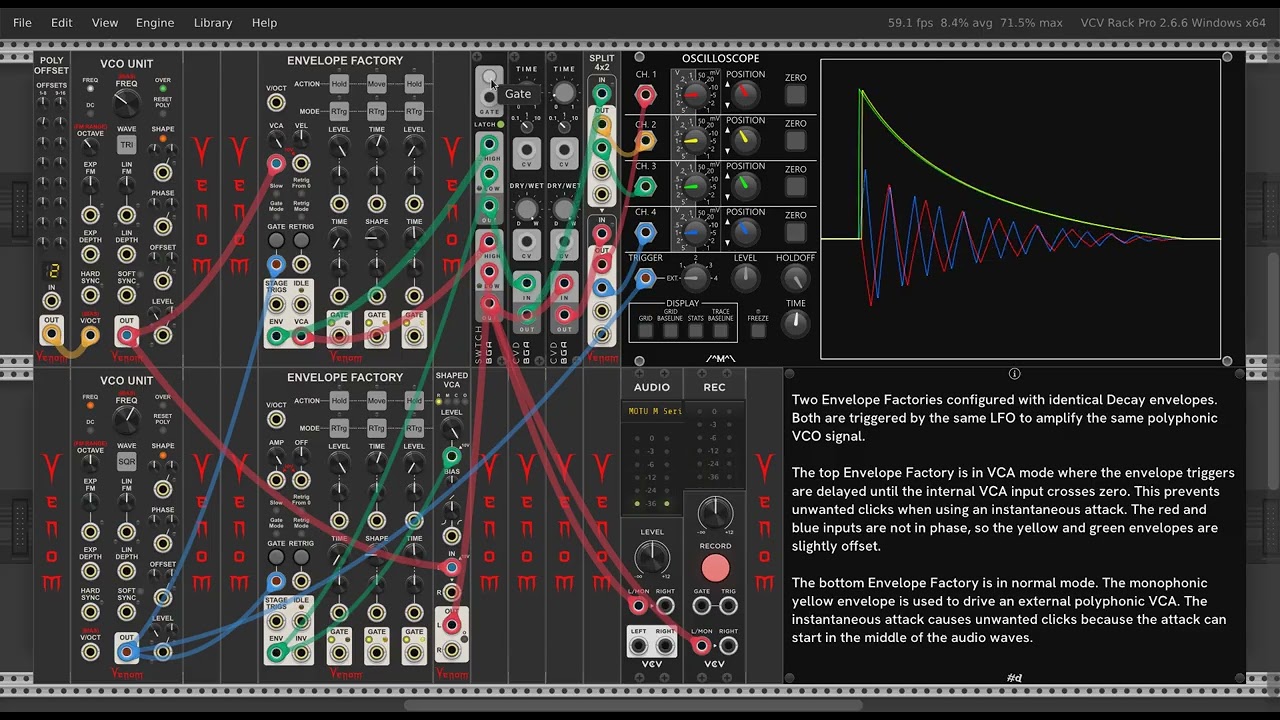The height and width of the screenshot is (720, 1280).
Task: Open the Help menu
Action: 265,22
